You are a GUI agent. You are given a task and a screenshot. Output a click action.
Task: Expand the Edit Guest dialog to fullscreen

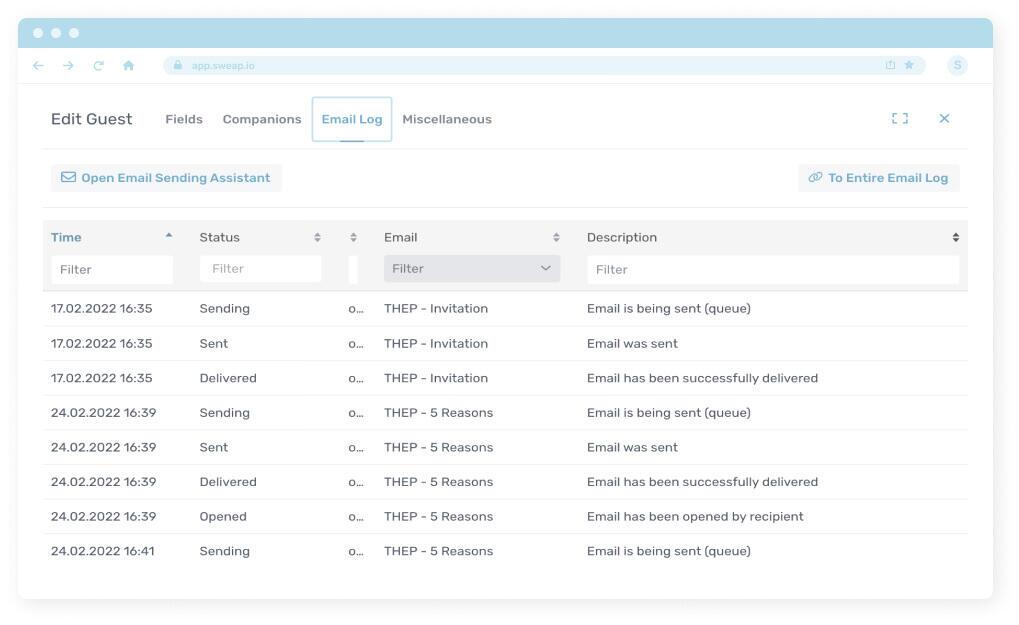(x=900, y=119)
